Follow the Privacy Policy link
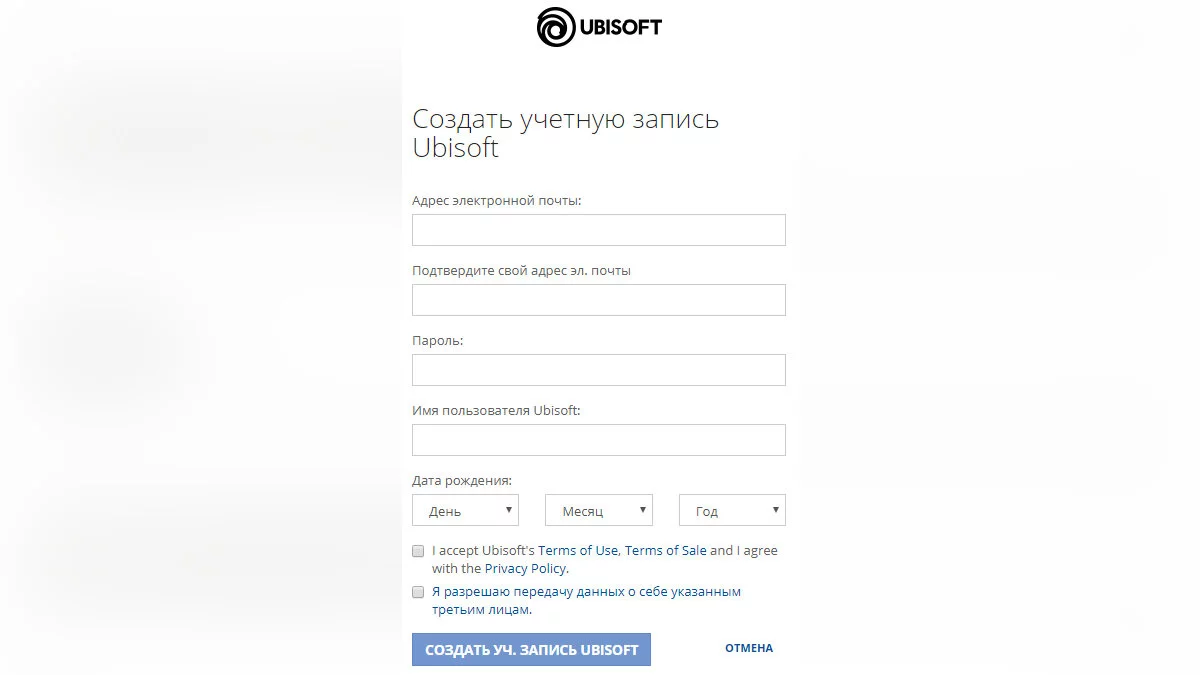The image size is (1200, 675). pyautogui.click(x=526, y=569)
